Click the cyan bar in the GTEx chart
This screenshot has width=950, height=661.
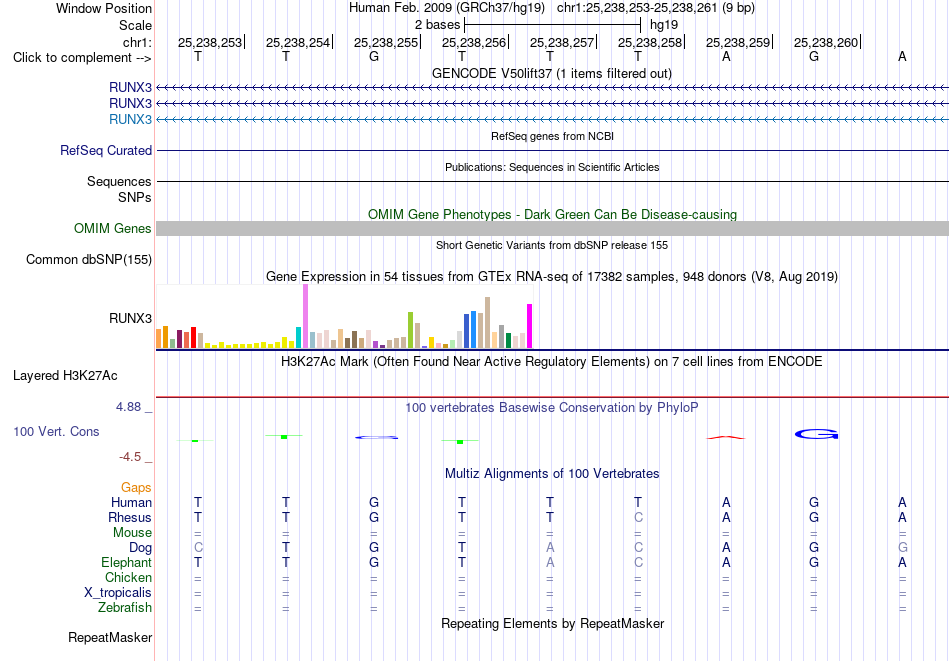pos(298,337)
